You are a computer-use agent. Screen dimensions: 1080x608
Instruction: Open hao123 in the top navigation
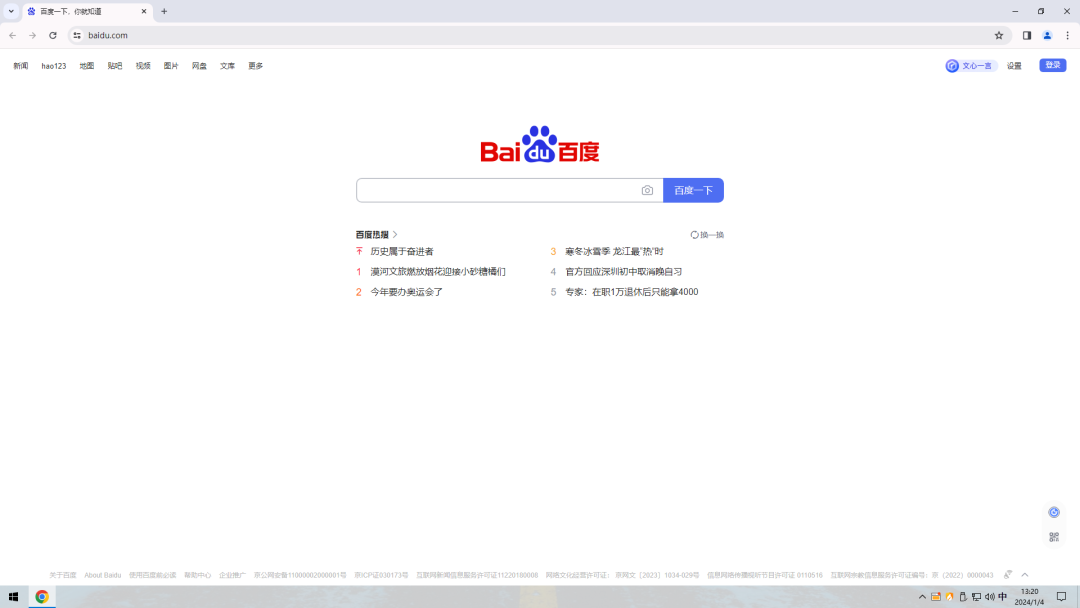click(x=54, y=66)
